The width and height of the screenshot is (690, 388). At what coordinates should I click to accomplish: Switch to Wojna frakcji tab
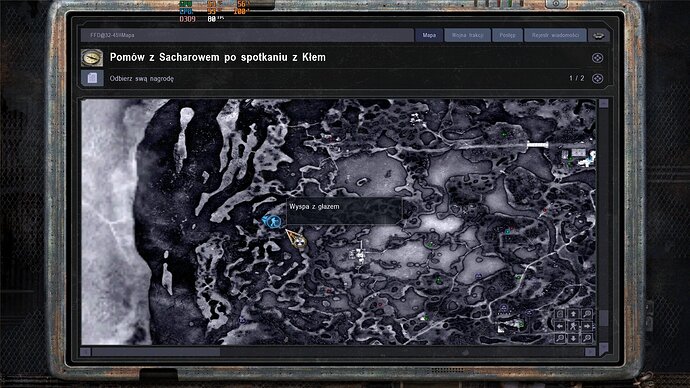(x=467, y=35)
